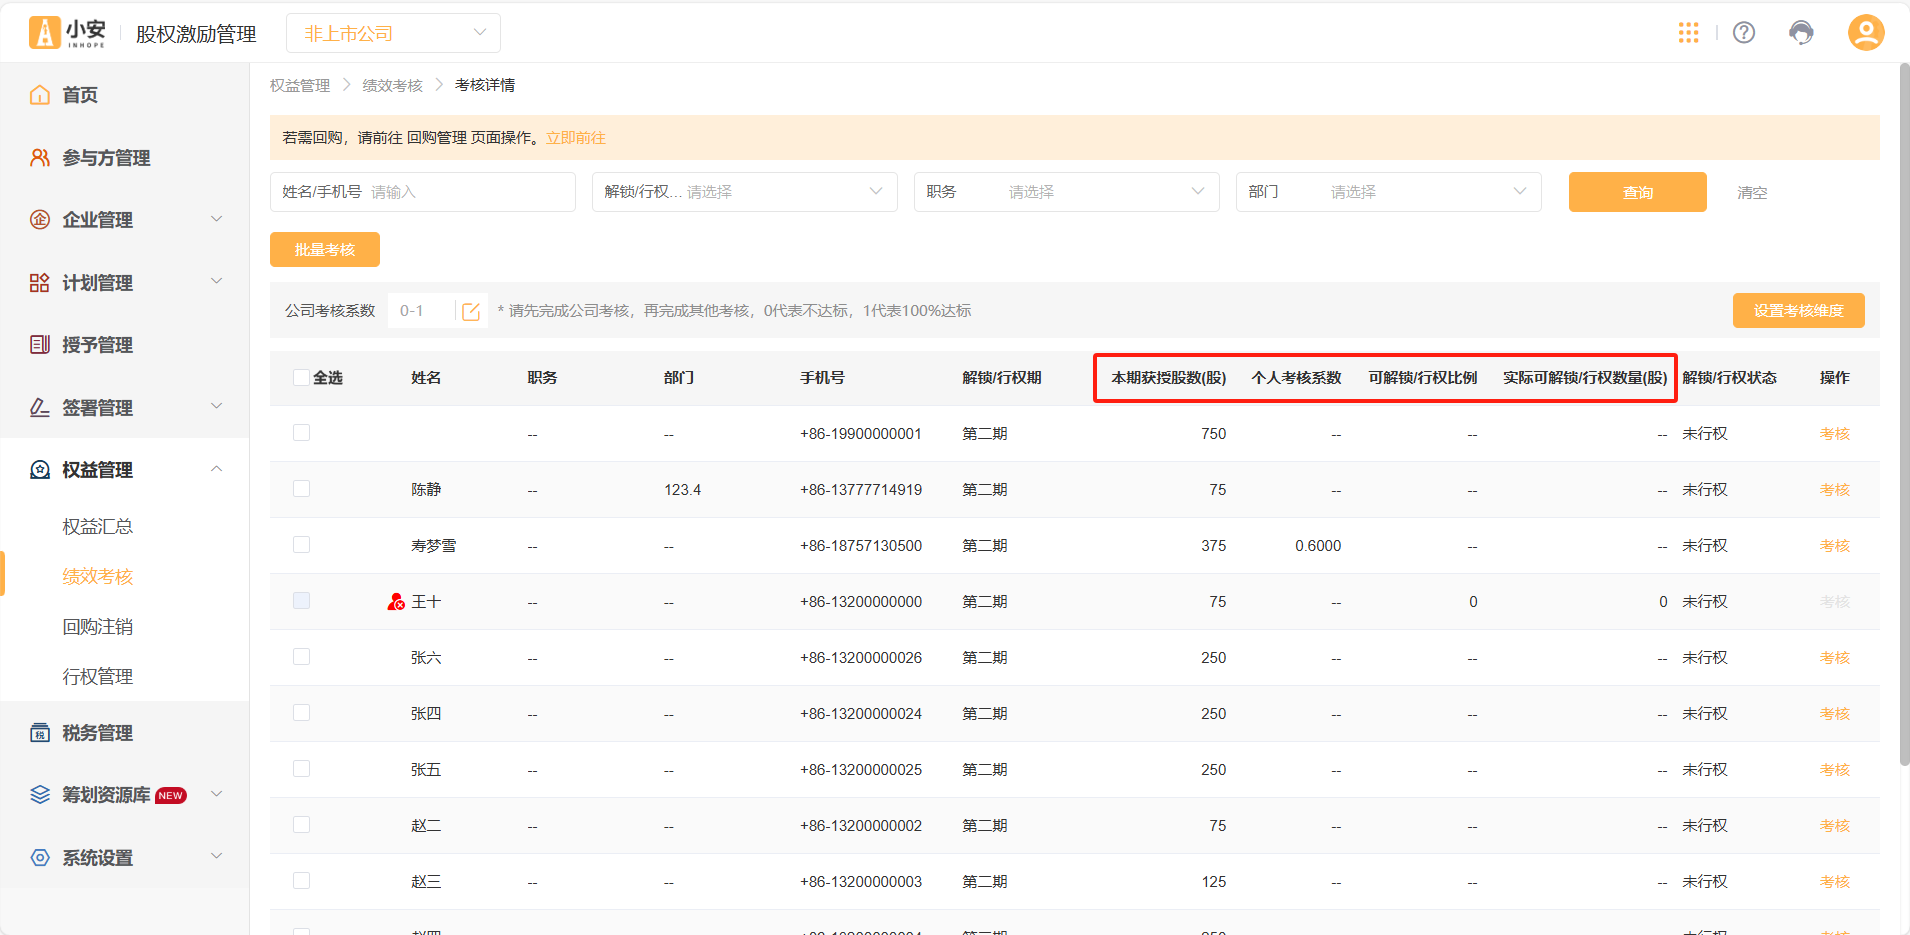Click the 权益管理 icon
This screenshot has width=1910, height=935.
[x=40, y=470]
